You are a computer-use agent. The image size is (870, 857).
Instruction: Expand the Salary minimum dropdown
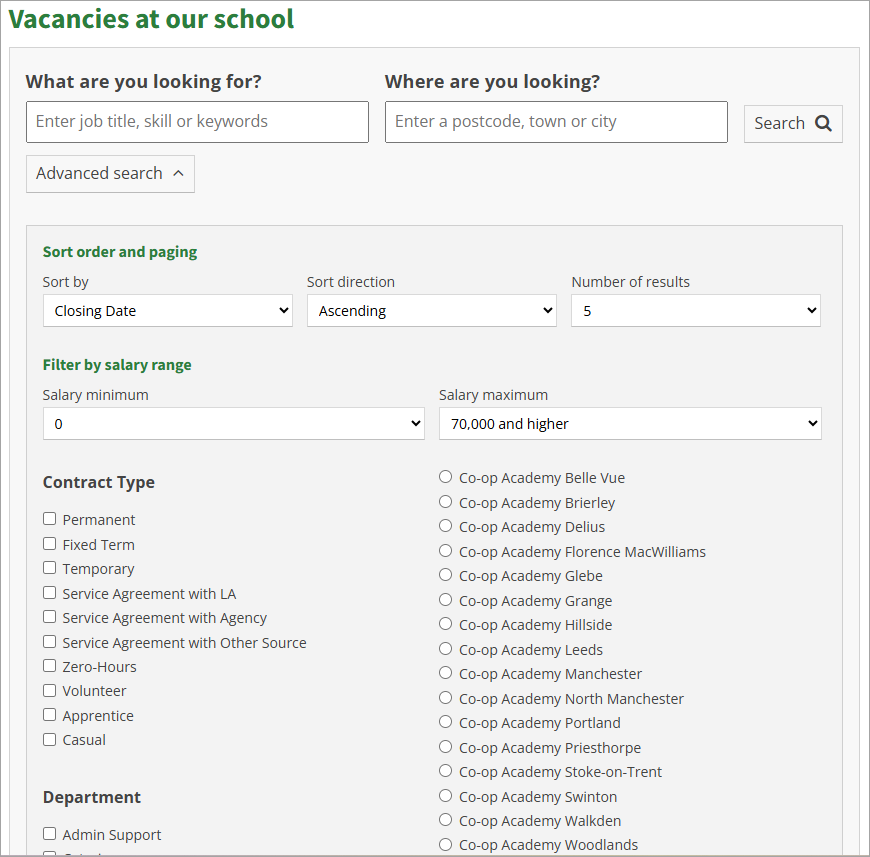[x=233, y=424]
